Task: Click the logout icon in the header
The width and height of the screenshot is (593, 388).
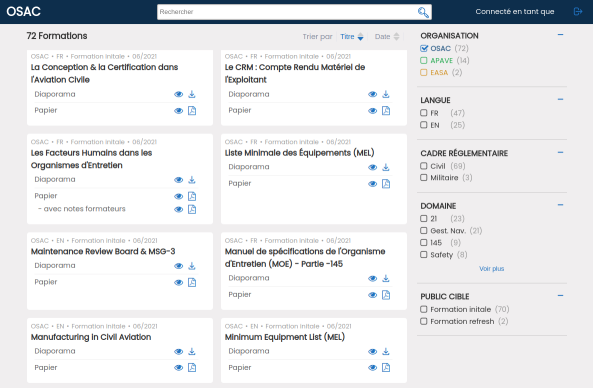Action: 577,12
